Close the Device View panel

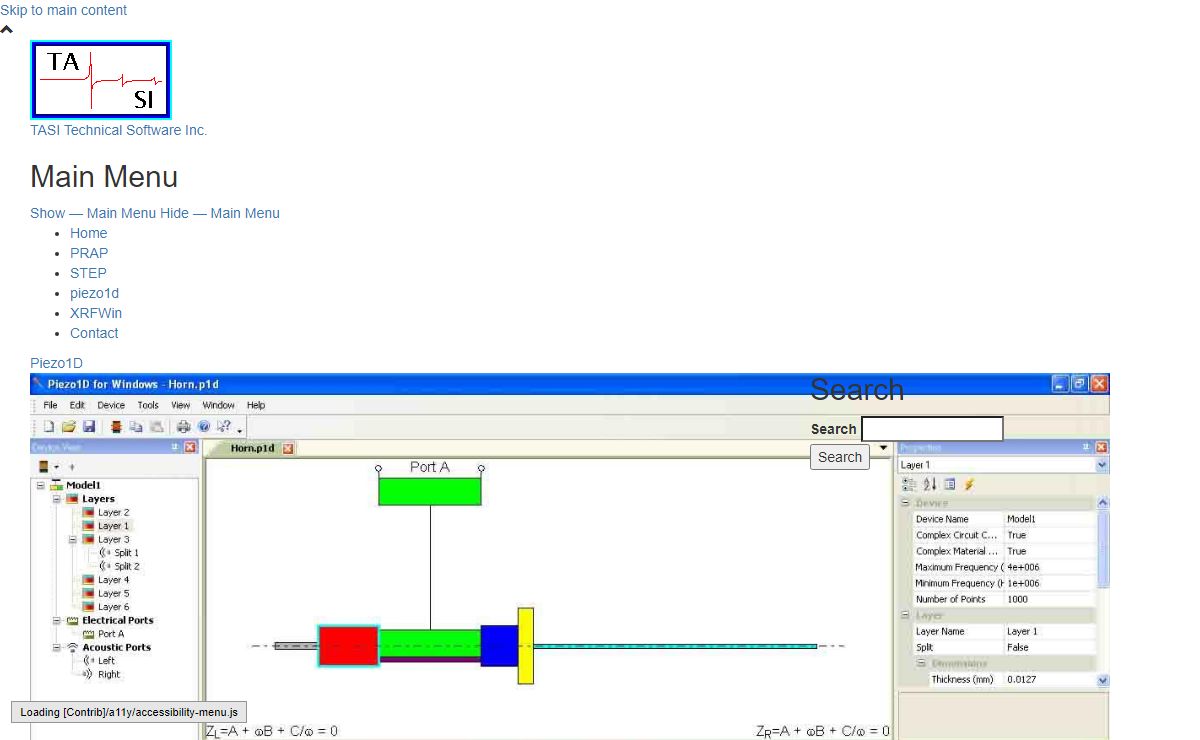pos(189,447)
